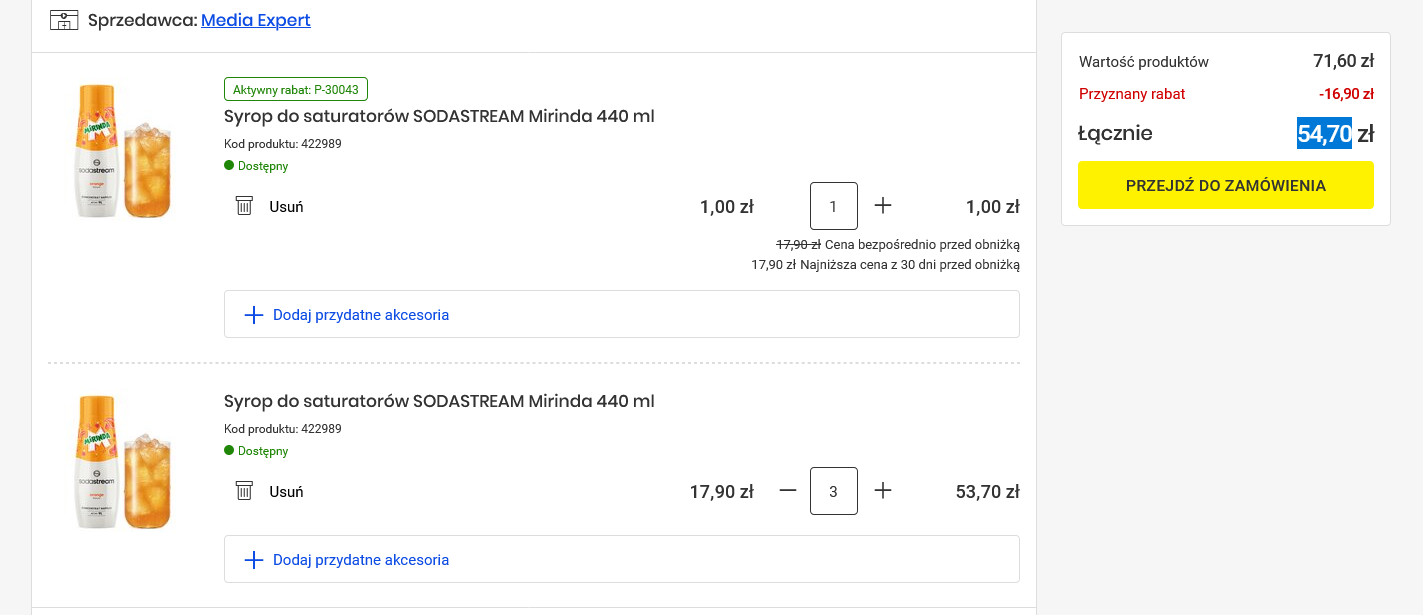Screen dimensions: 1423x615
Task: Click the trash icon for the first Mirinda syrup
Action: coord(244,206)
